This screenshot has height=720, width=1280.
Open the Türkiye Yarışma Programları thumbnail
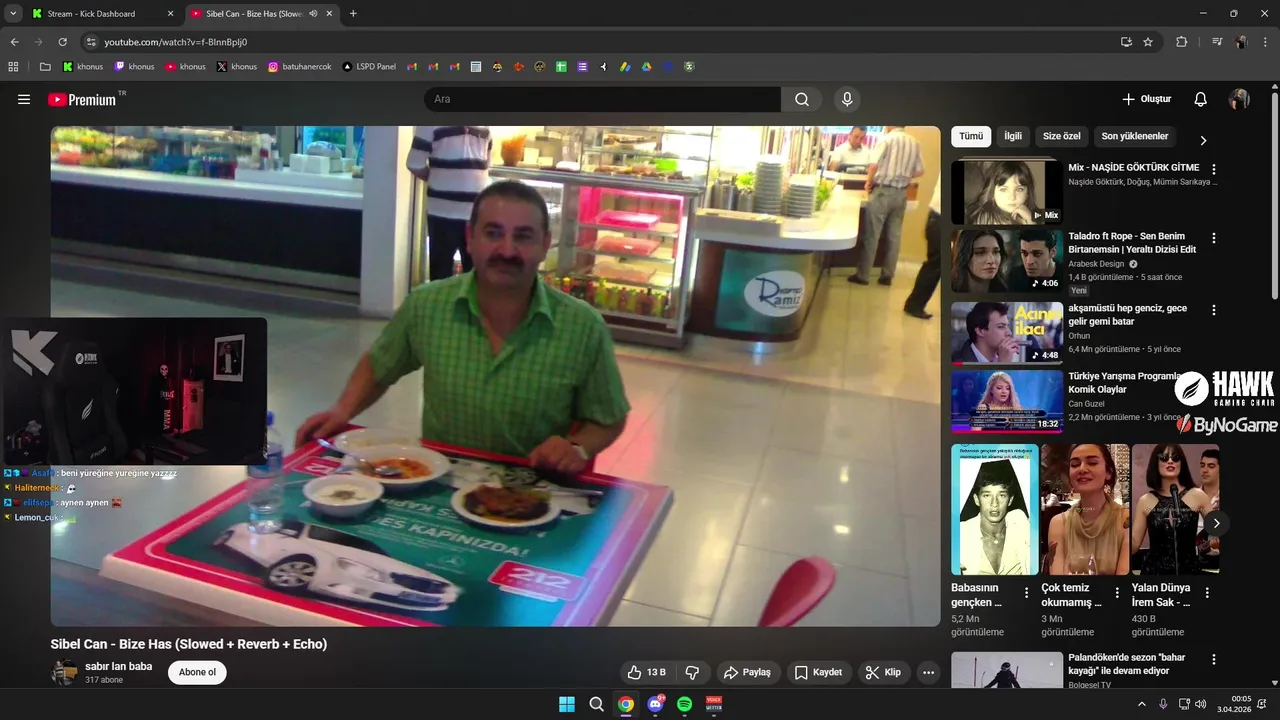click(x=1006, y=401)
